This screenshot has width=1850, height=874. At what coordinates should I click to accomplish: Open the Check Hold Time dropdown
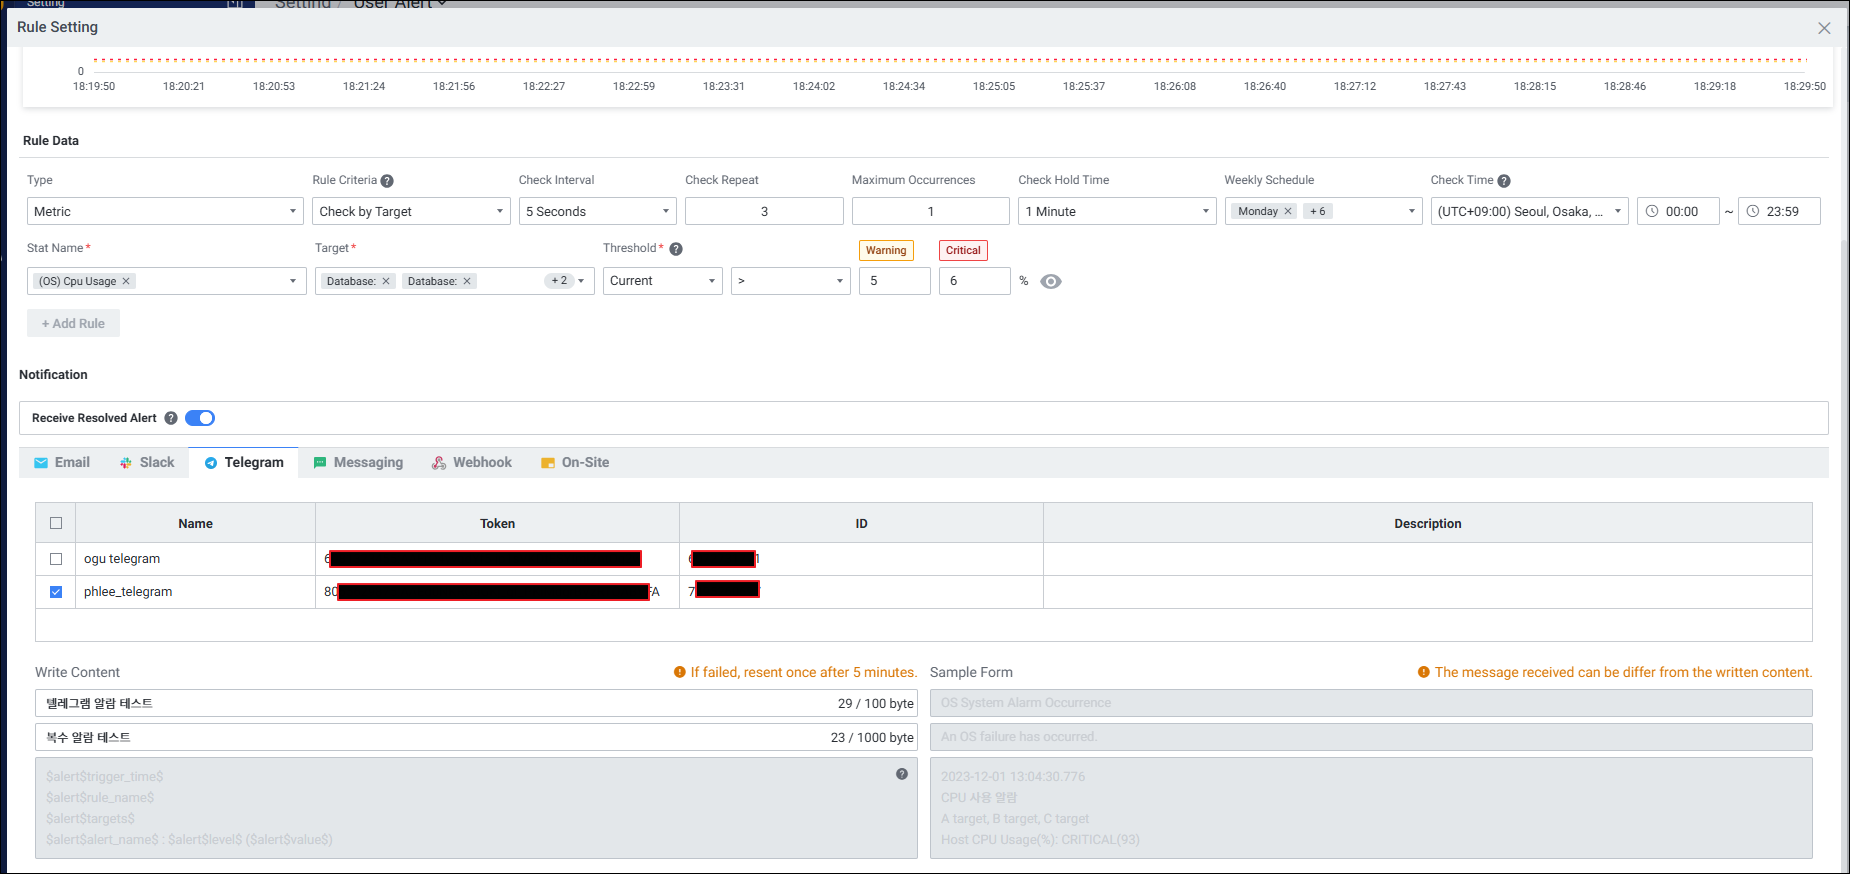[1116, 211]
